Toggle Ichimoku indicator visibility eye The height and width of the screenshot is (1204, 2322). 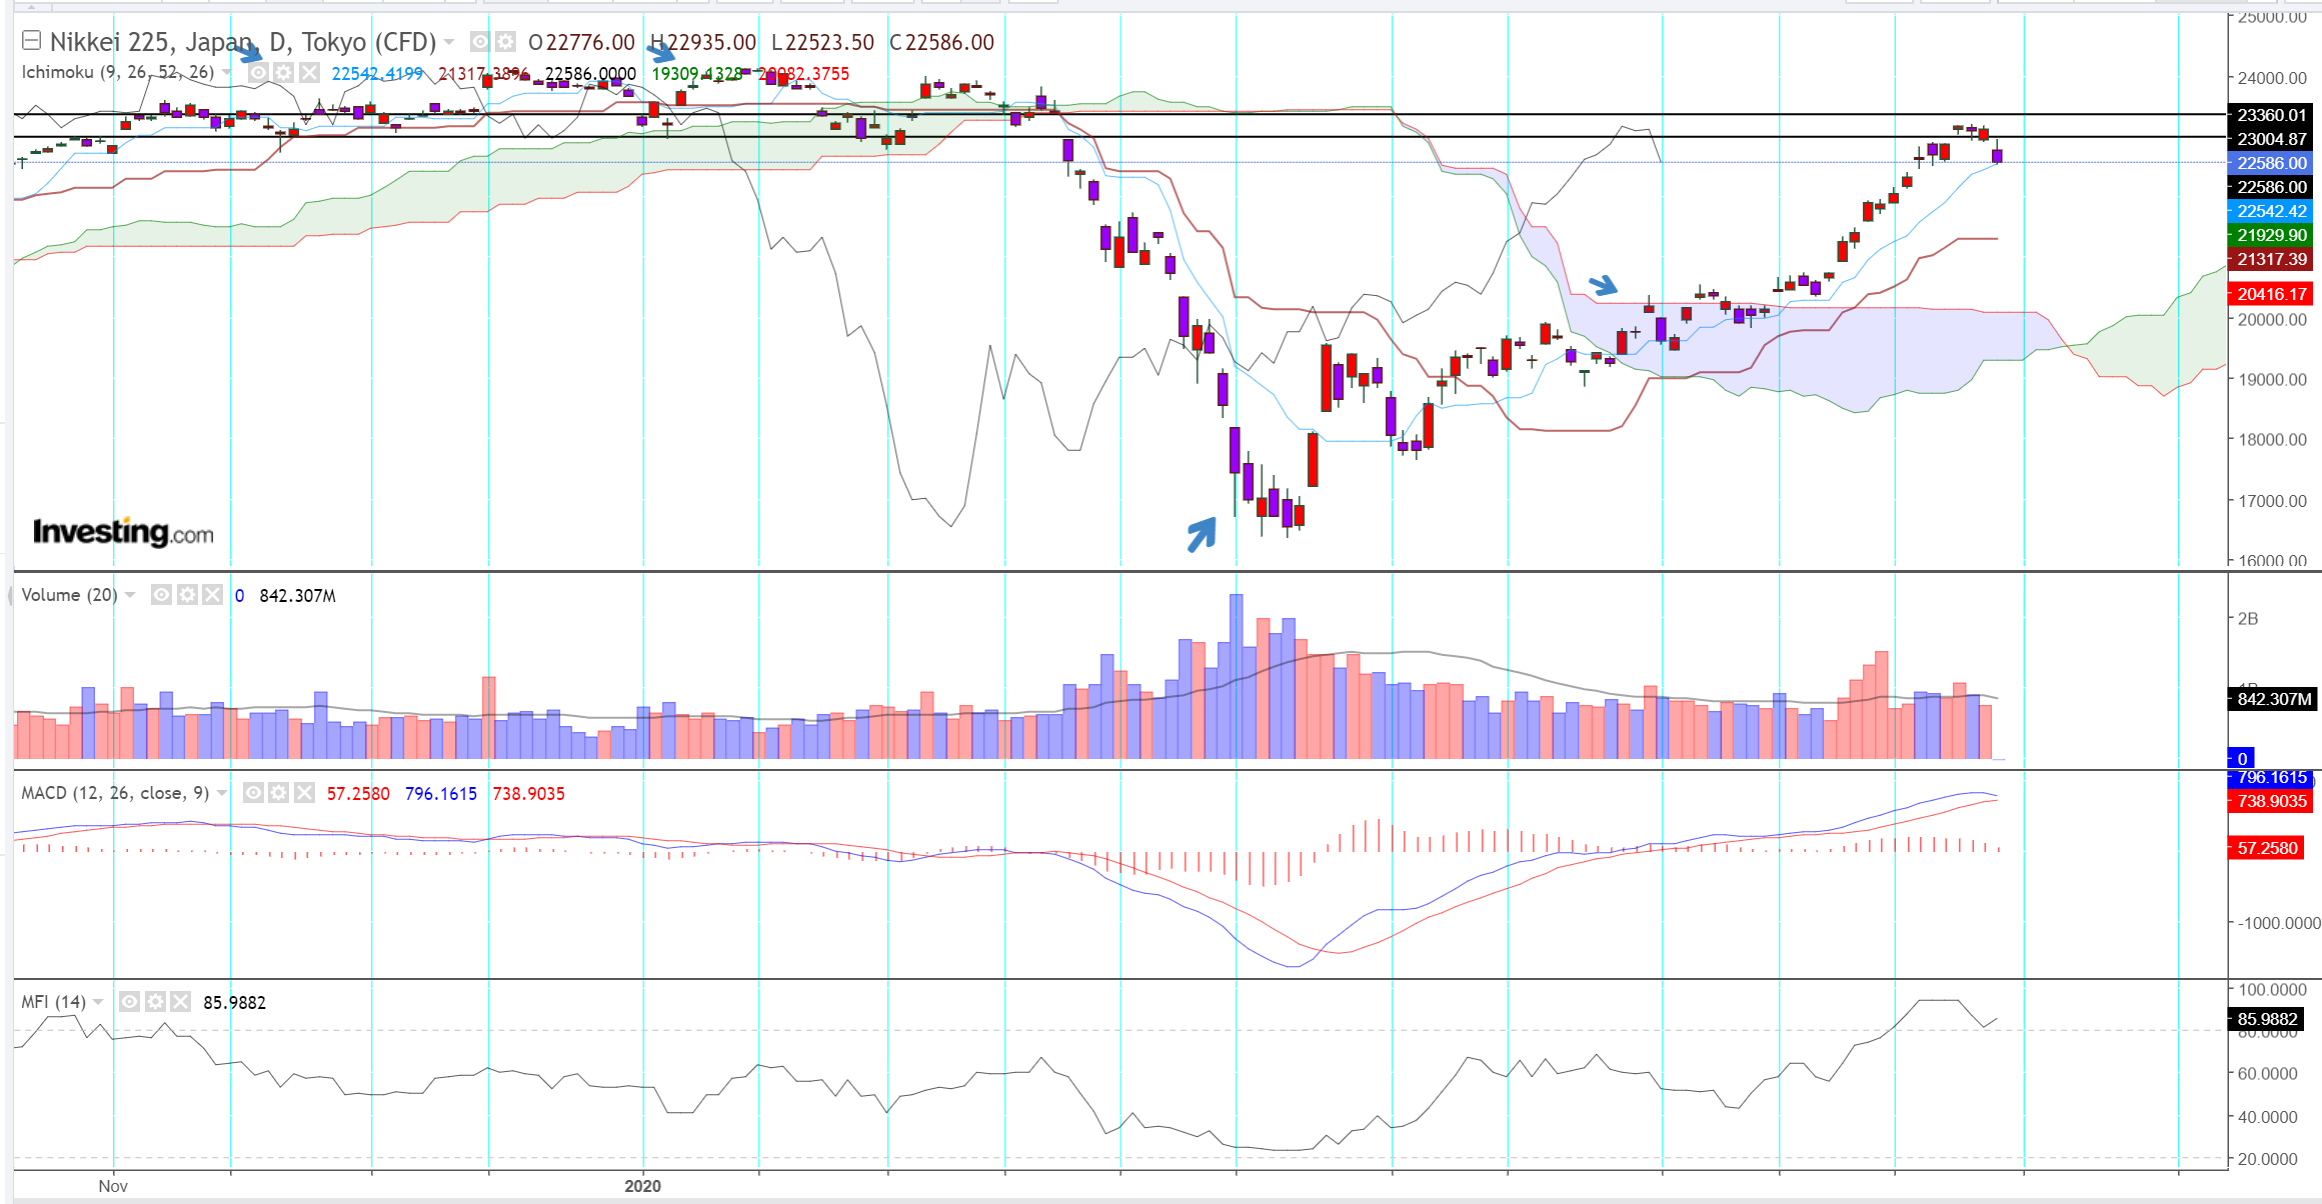pyautogui.click(x=258, y=73)
